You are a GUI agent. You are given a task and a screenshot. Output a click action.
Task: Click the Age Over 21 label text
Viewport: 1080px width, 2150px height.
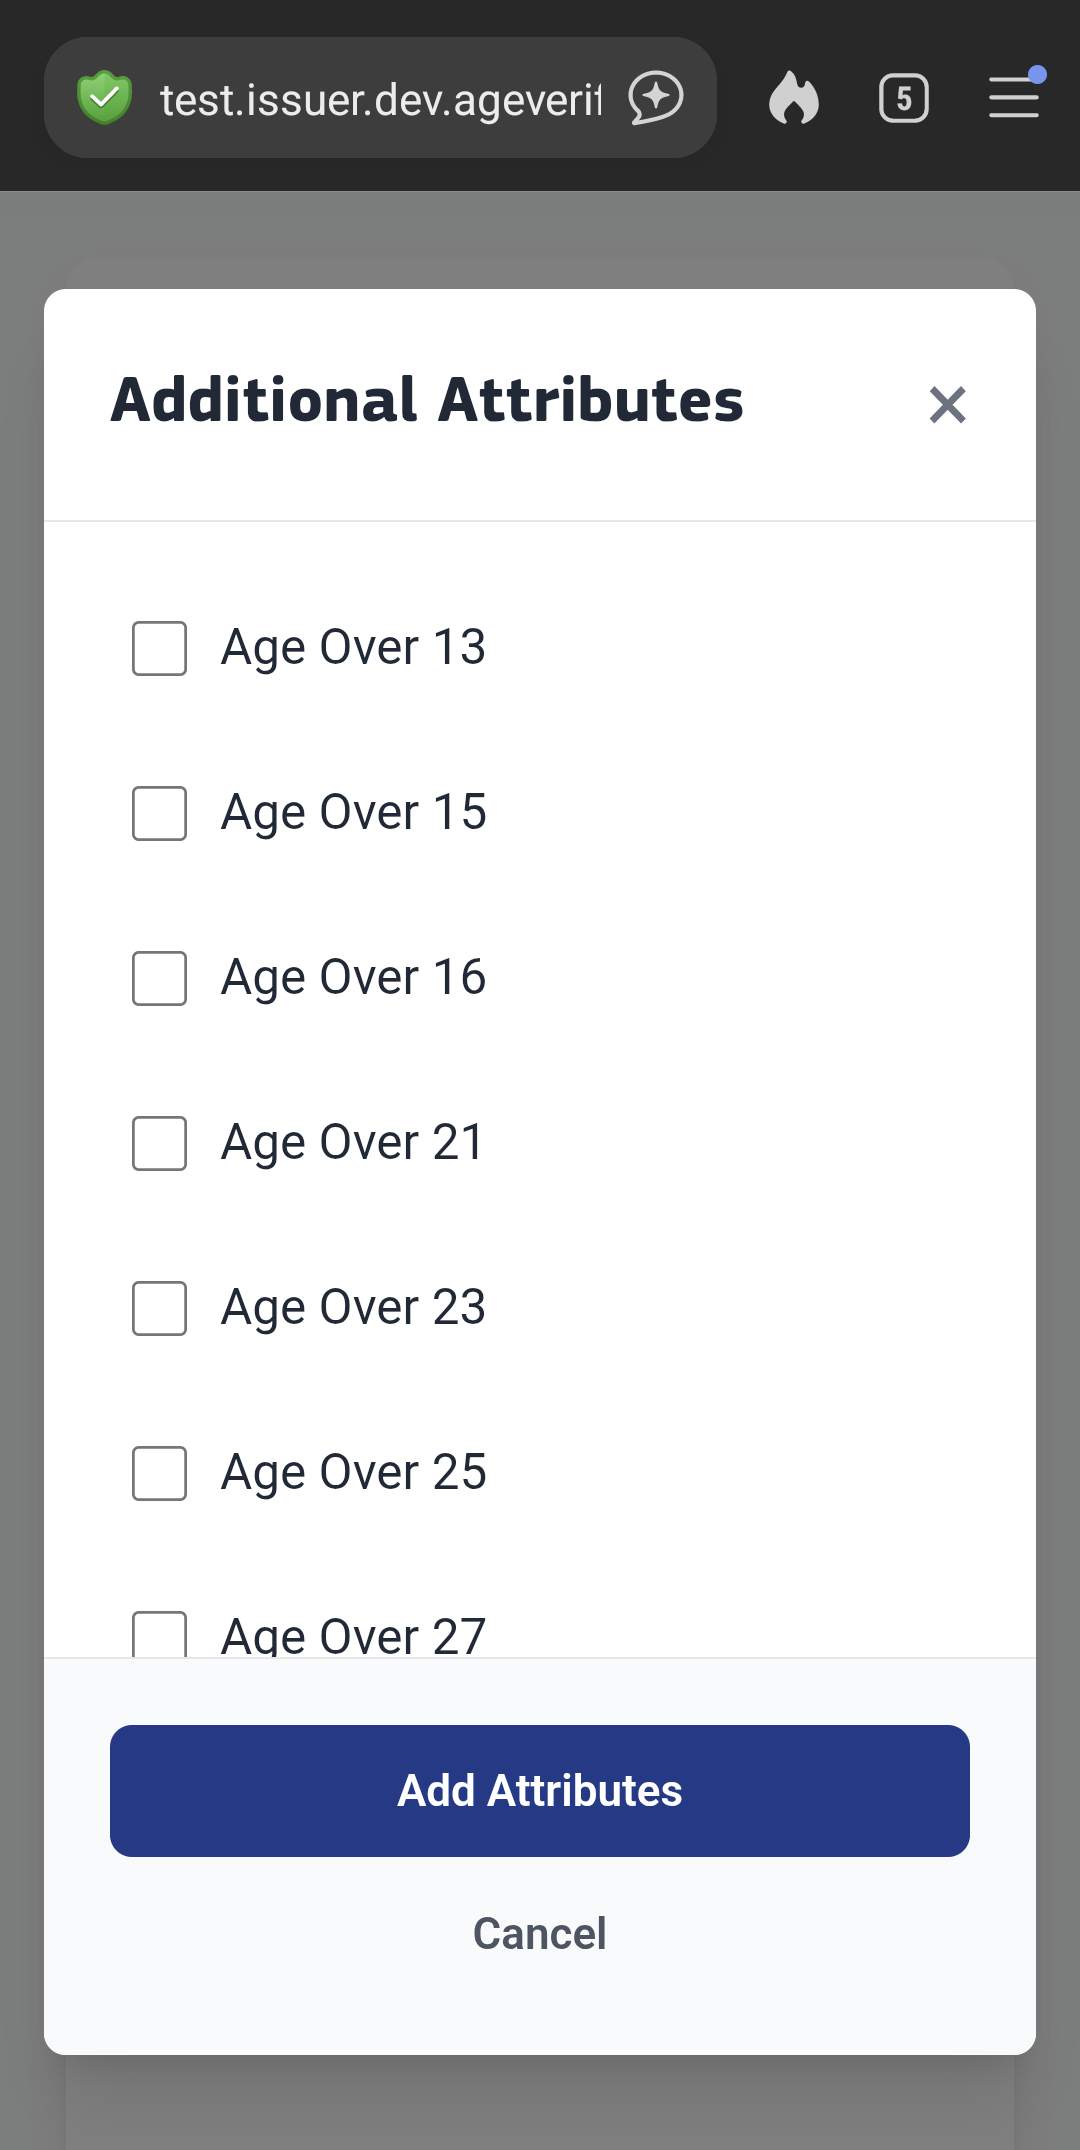[x=353, y=1143]
